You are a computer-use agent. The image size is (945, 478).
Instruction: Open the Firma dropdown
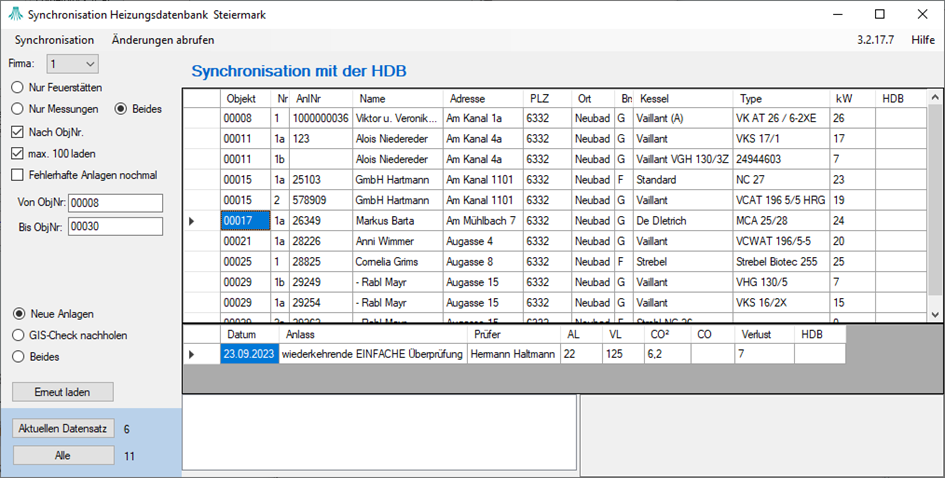click(75, 64)
